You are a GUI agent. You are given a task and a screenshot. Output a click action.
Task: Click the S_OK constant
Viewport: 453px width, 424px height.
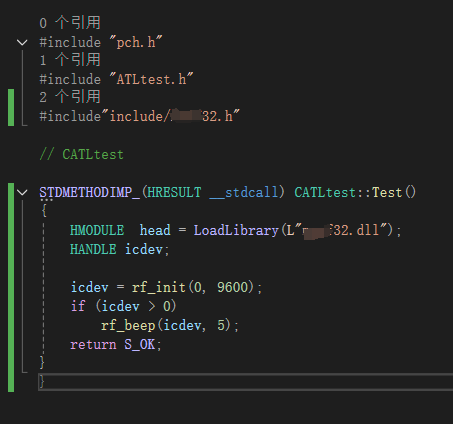click(140, 344)
